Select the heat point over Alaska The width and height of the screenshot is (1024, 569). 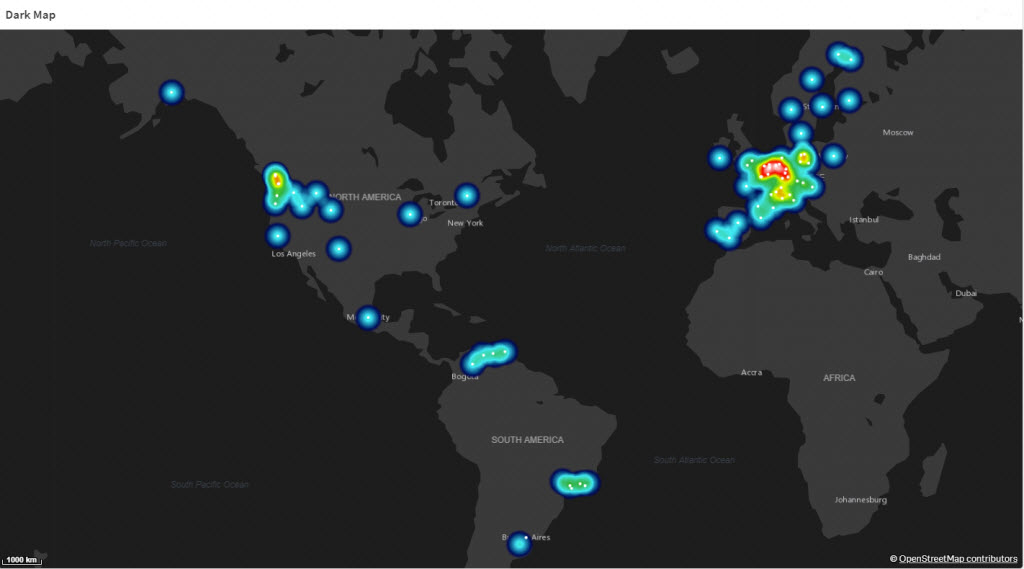click(x=172, y=93)
